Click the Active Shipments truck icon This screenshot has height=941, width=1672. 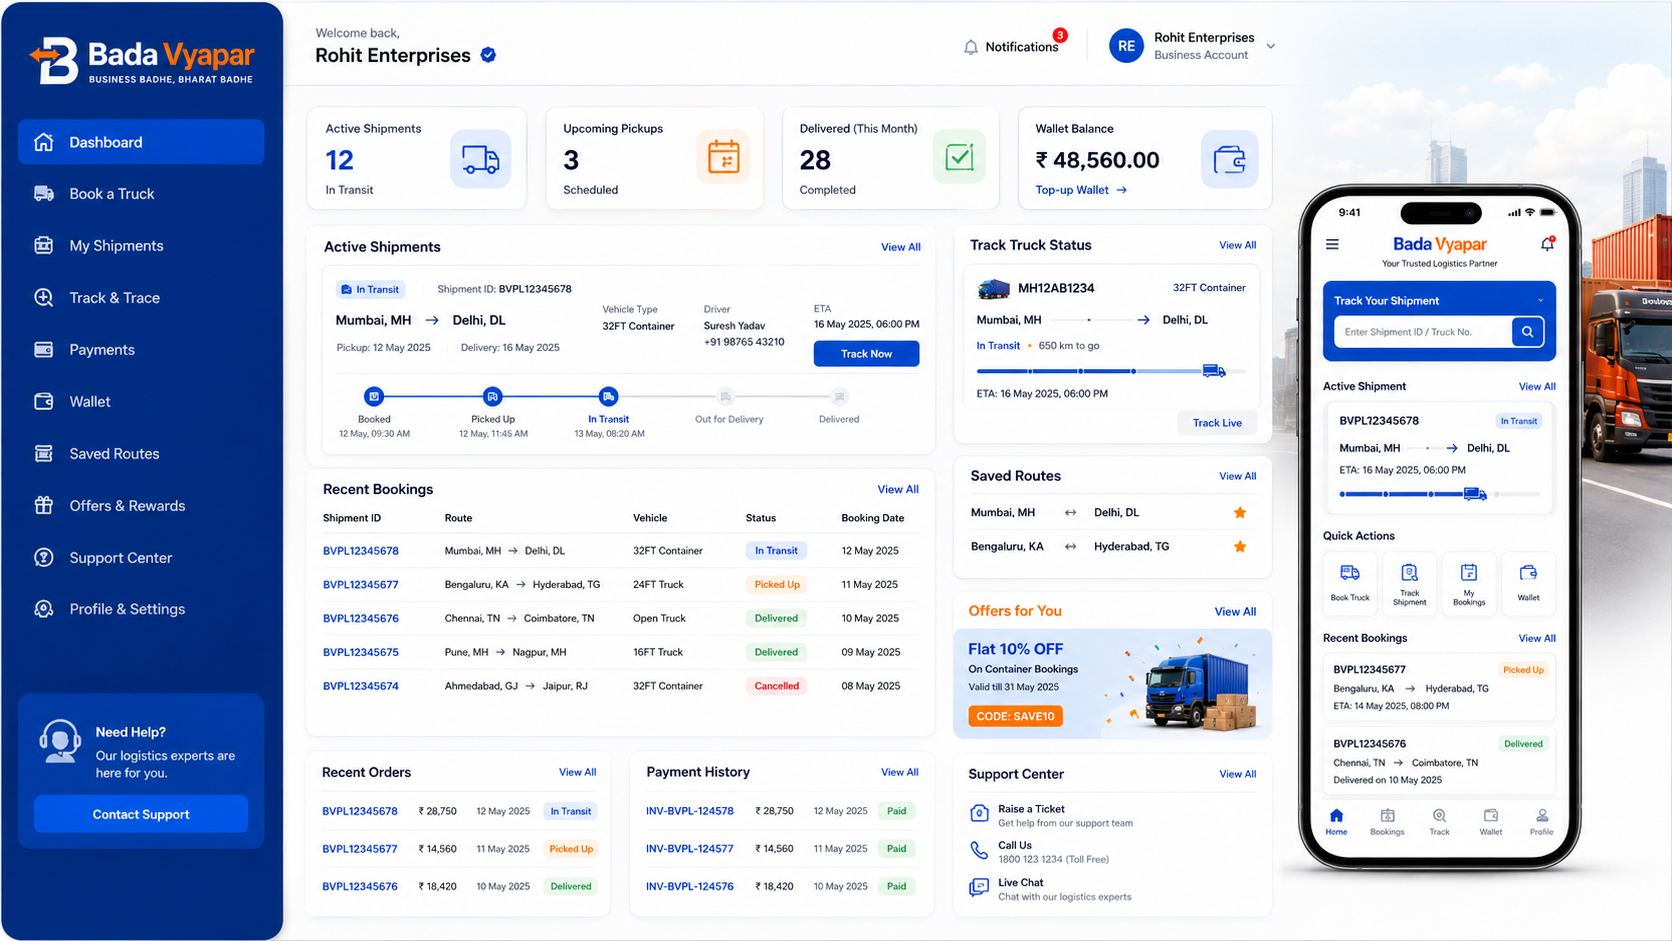pos(480,159)
